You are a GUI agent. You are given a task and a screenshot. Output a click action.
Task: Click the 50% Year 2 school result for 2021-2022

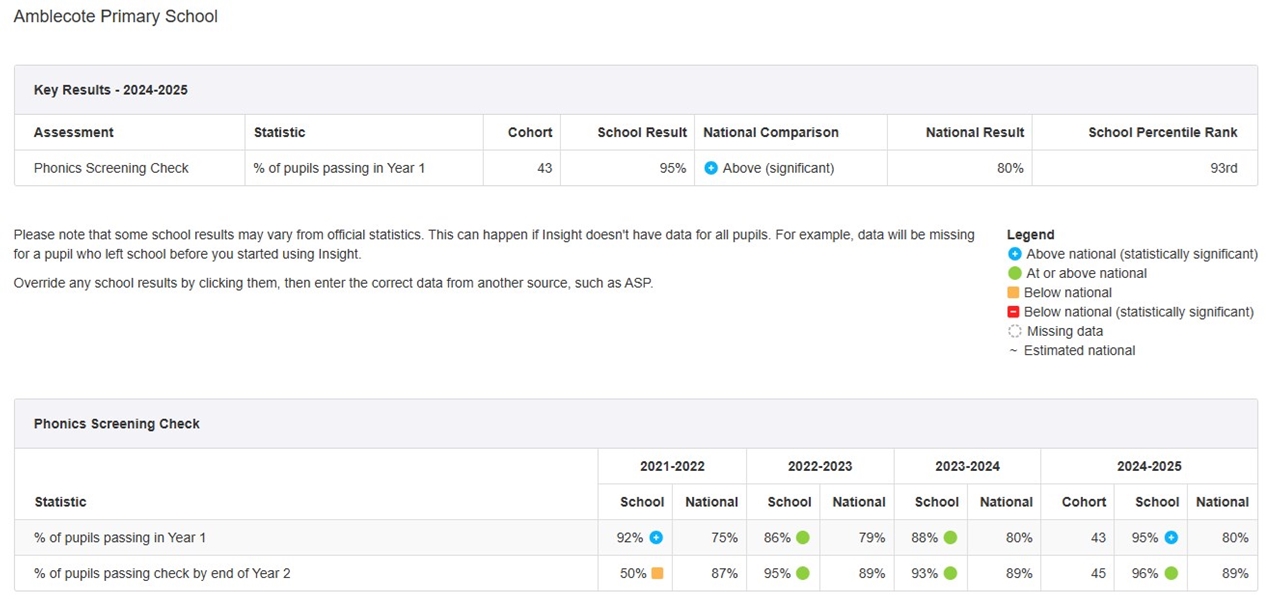pyautogui.click(x=632, y=574)
